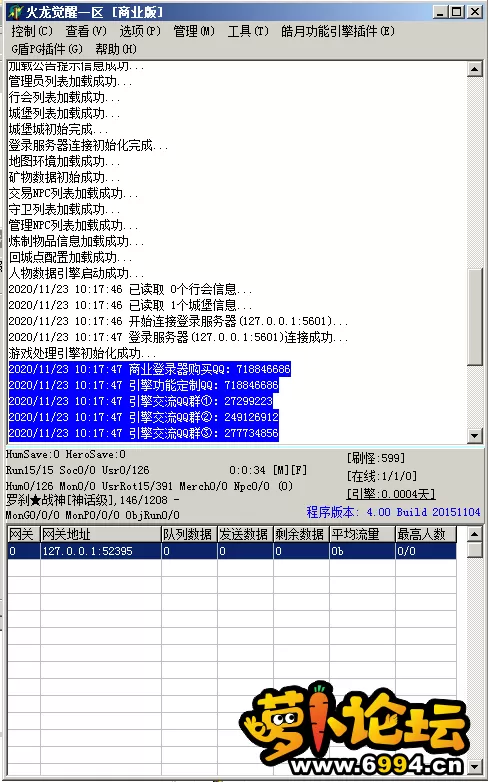488x782 pixels.
Task: Click the log panel scrollbar thumb
Action: pyautogui.click(x=475, y=318)
